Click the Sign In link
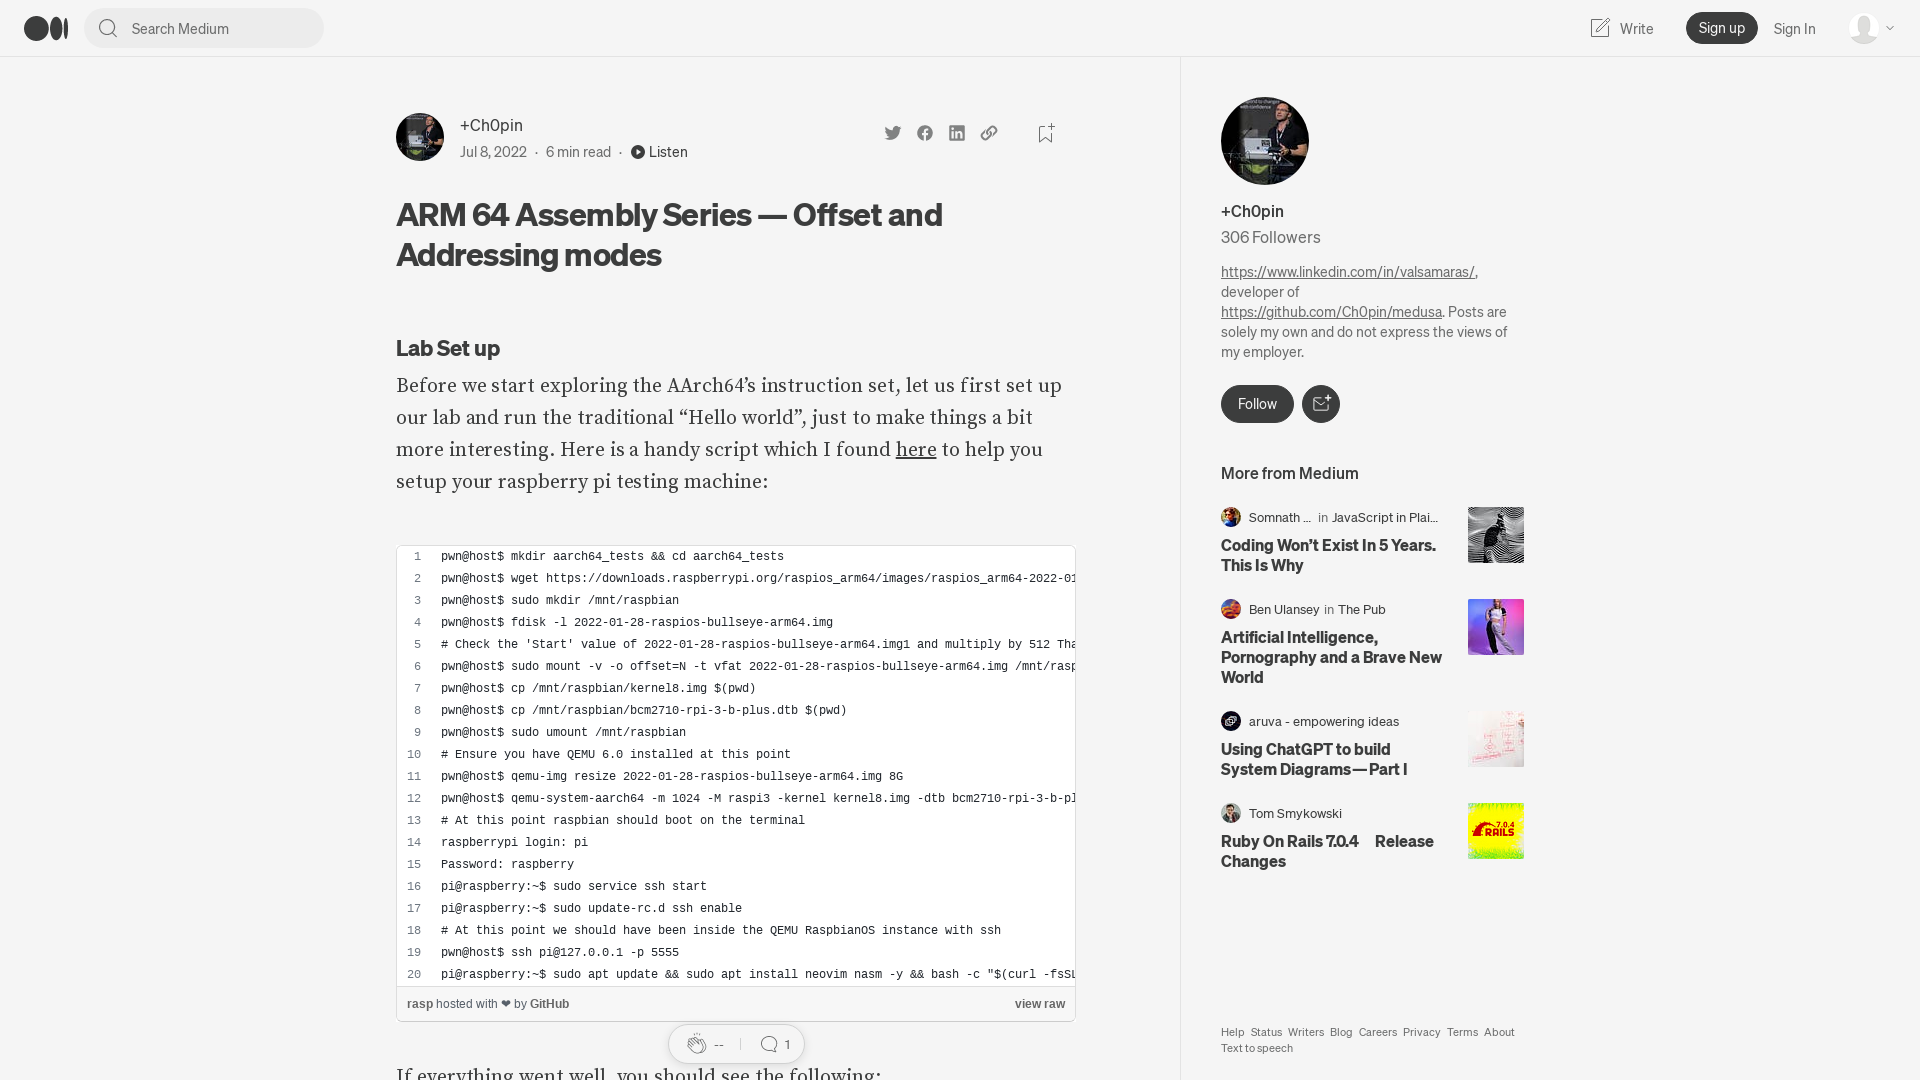Image resolution: width=1920 pixels, height=1080 pixels. (1793, 28)
